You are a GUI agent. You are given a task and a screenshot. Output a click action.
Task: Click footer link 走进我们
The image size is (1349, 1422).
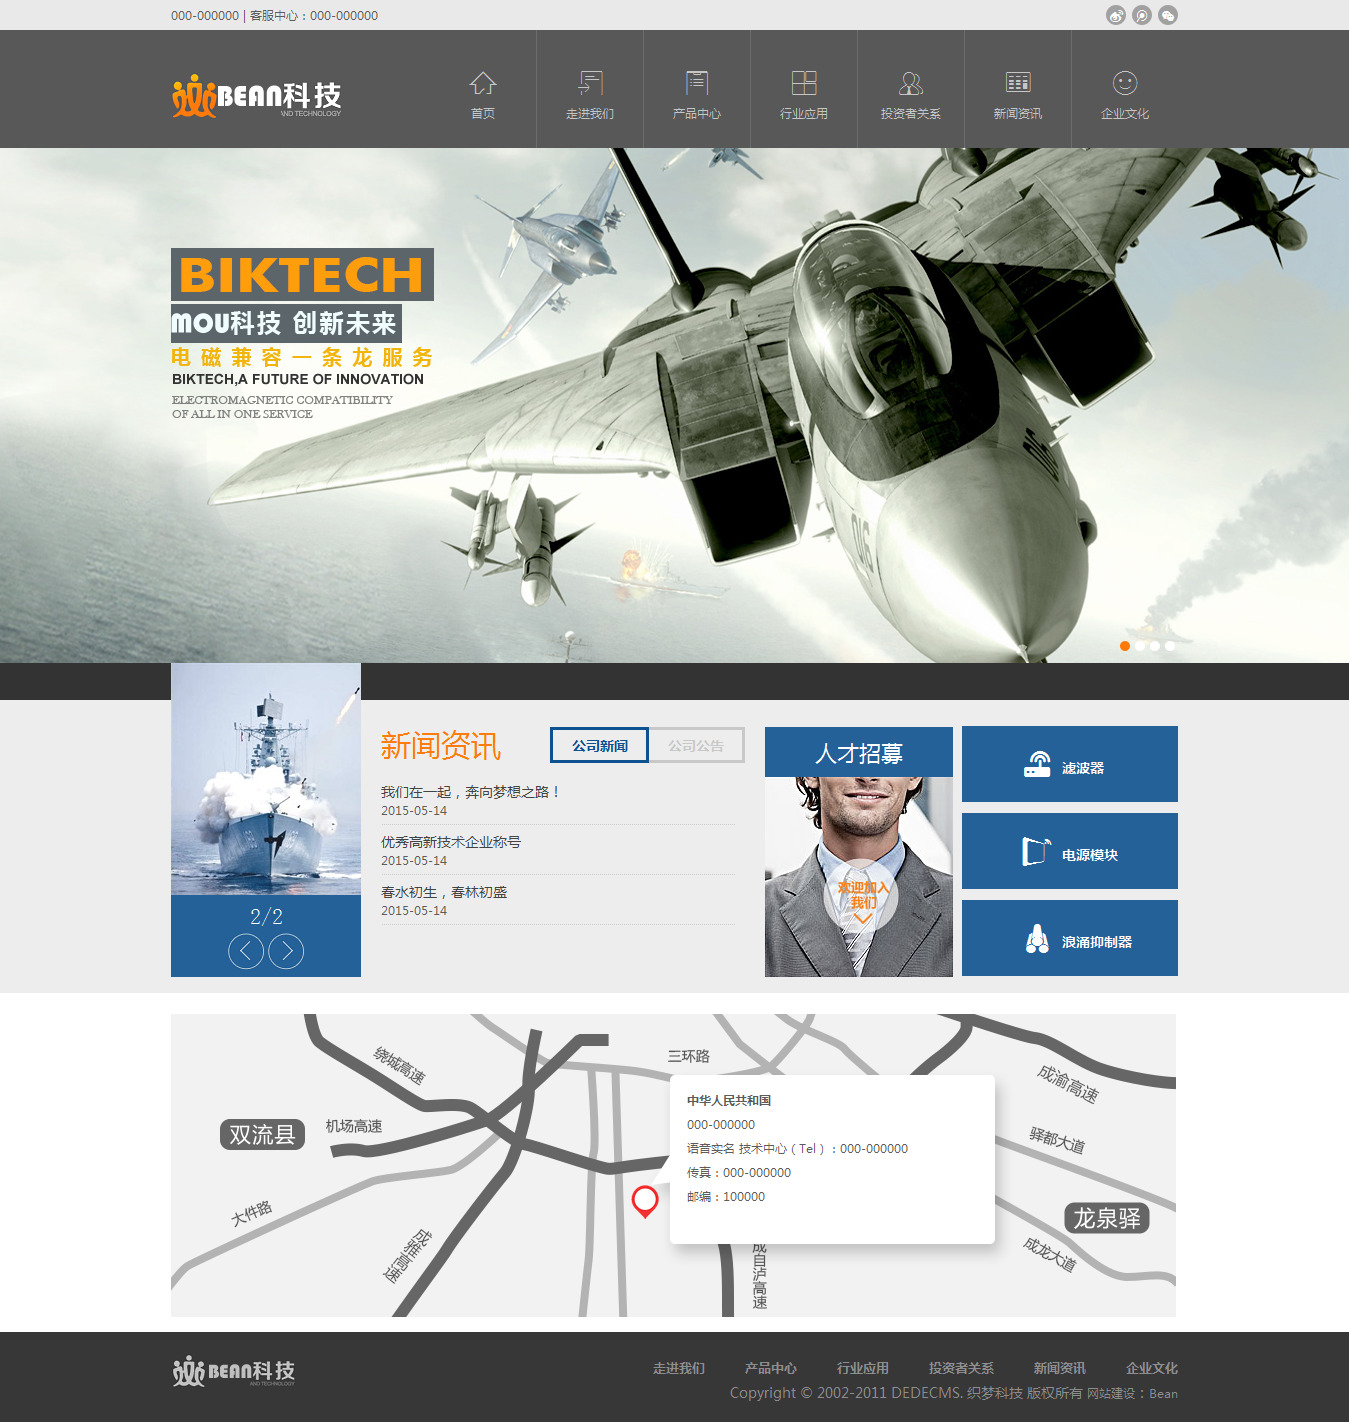(x=679, y=1368)
